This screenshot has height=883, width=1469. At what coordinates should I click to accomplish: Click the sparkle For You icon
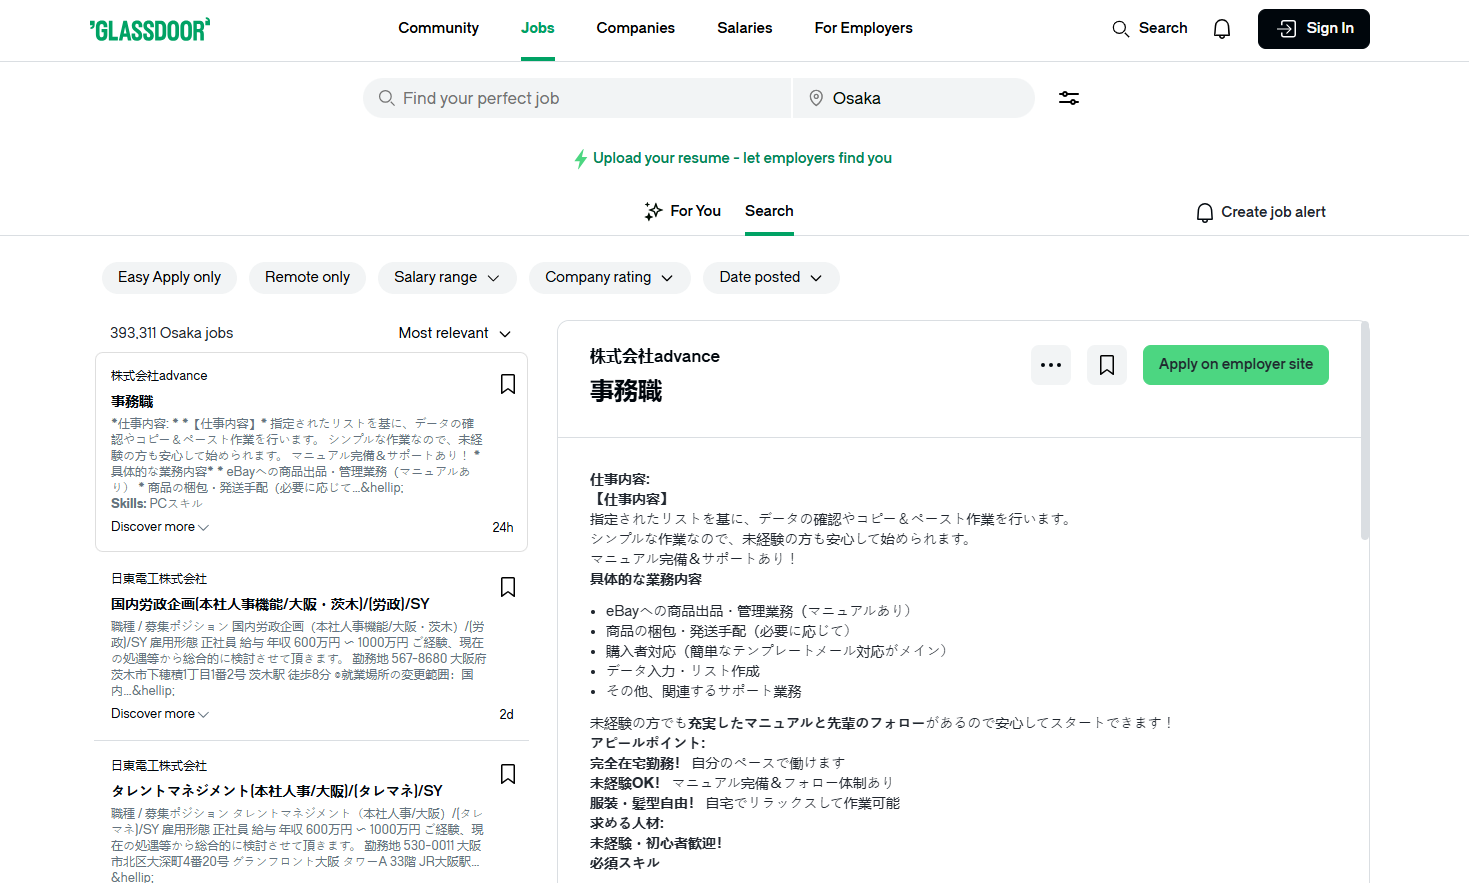pyautogui.click(x=653, y=211)
